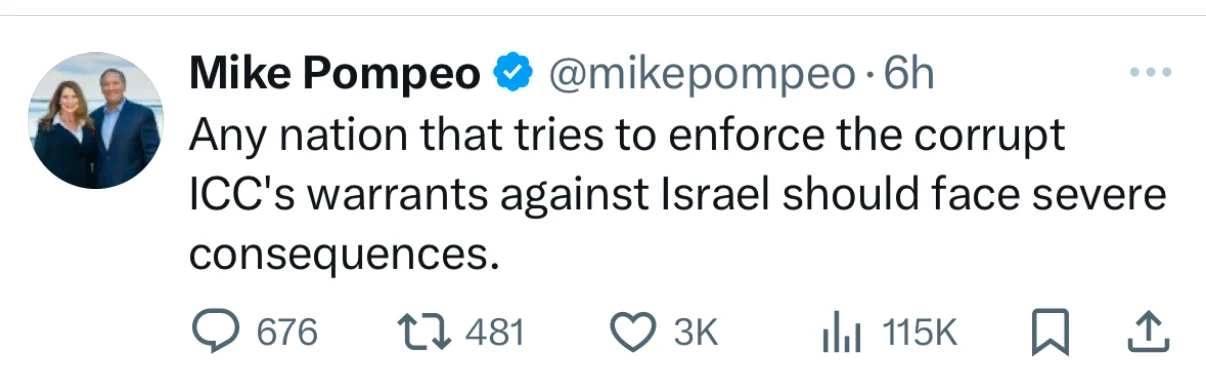Image resolution: width=1206 pixels, height=385 pixels.
Task: Click the word "consequences." in the tweet
Action: (343, 254)
